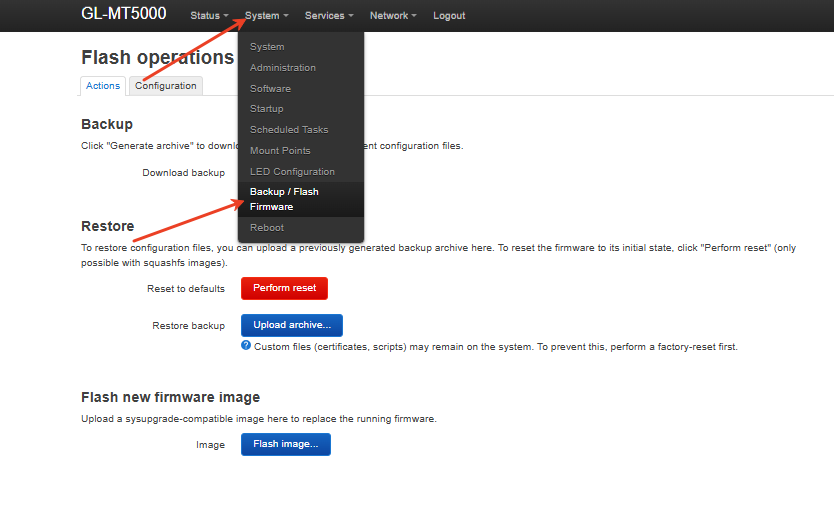
Task: Click the Restore section heading
Action: coord(107,226)
